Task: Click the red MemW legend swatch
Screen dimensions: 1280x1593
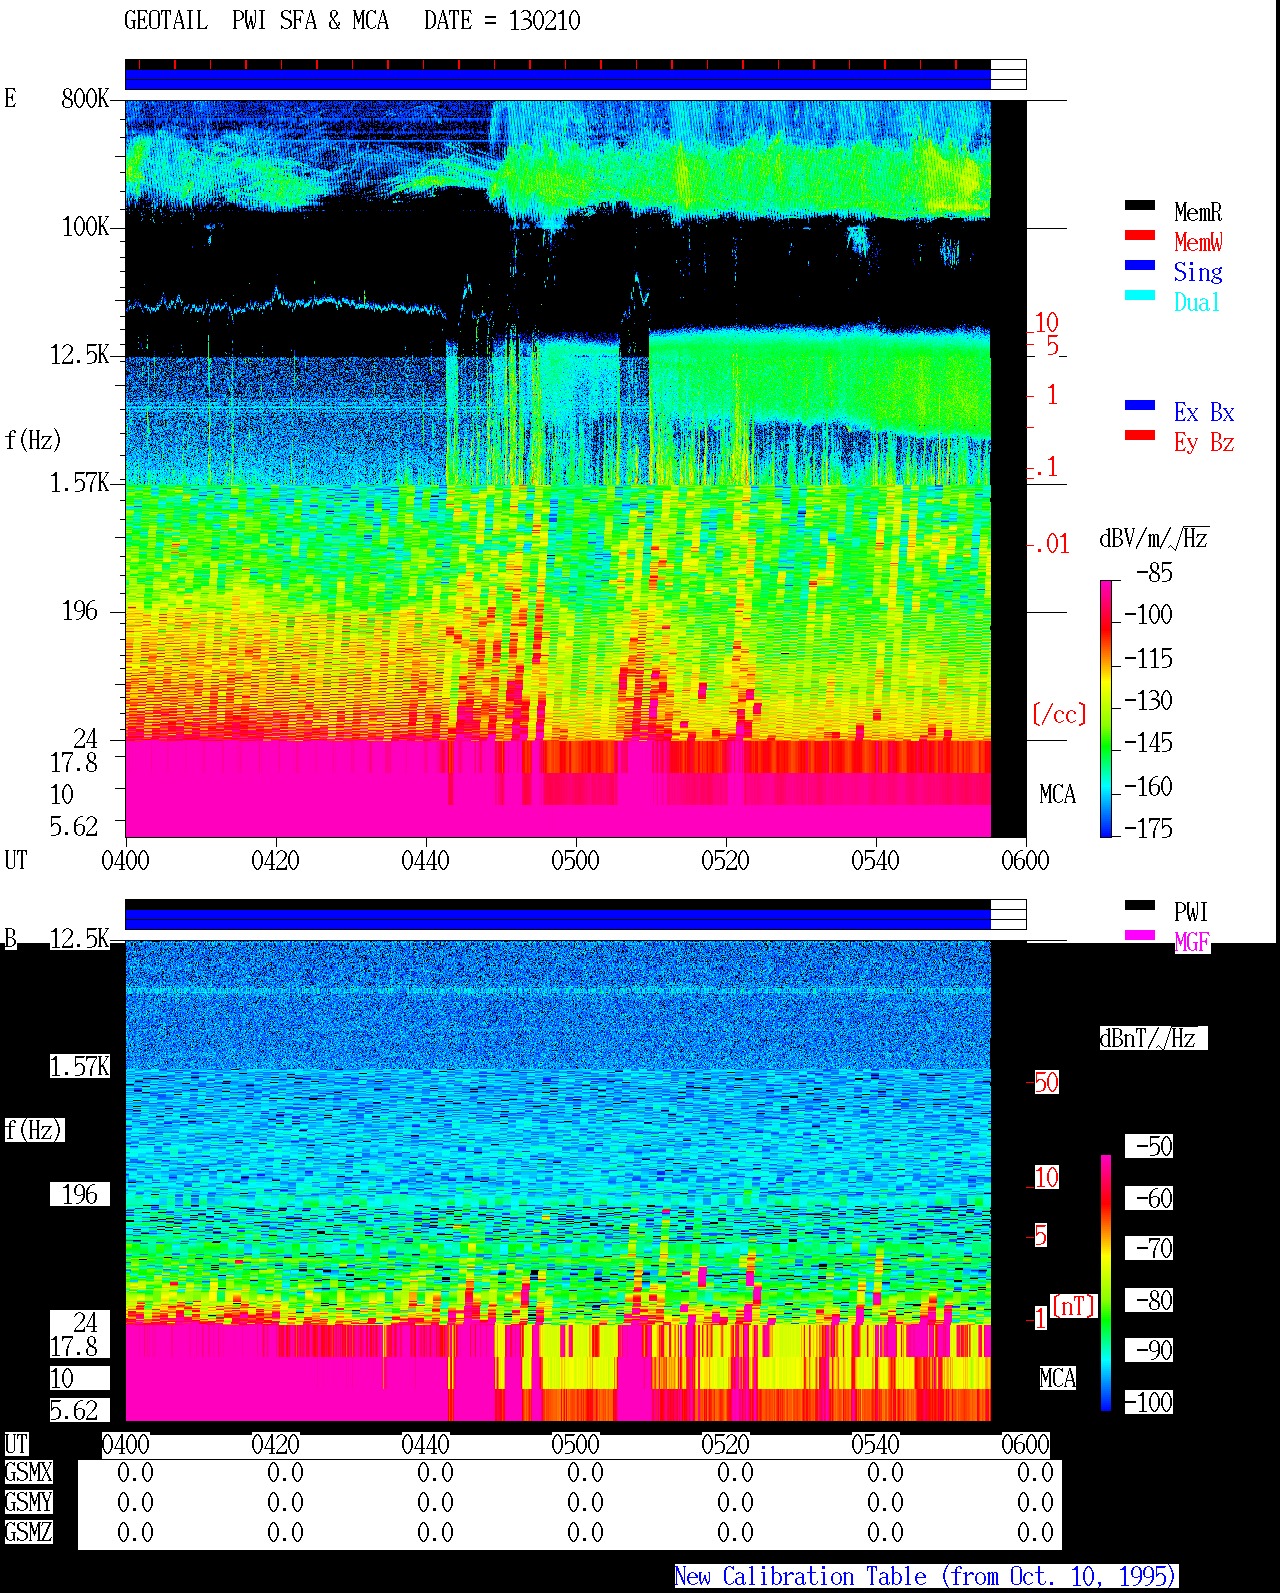Action: pos(1140,236)
